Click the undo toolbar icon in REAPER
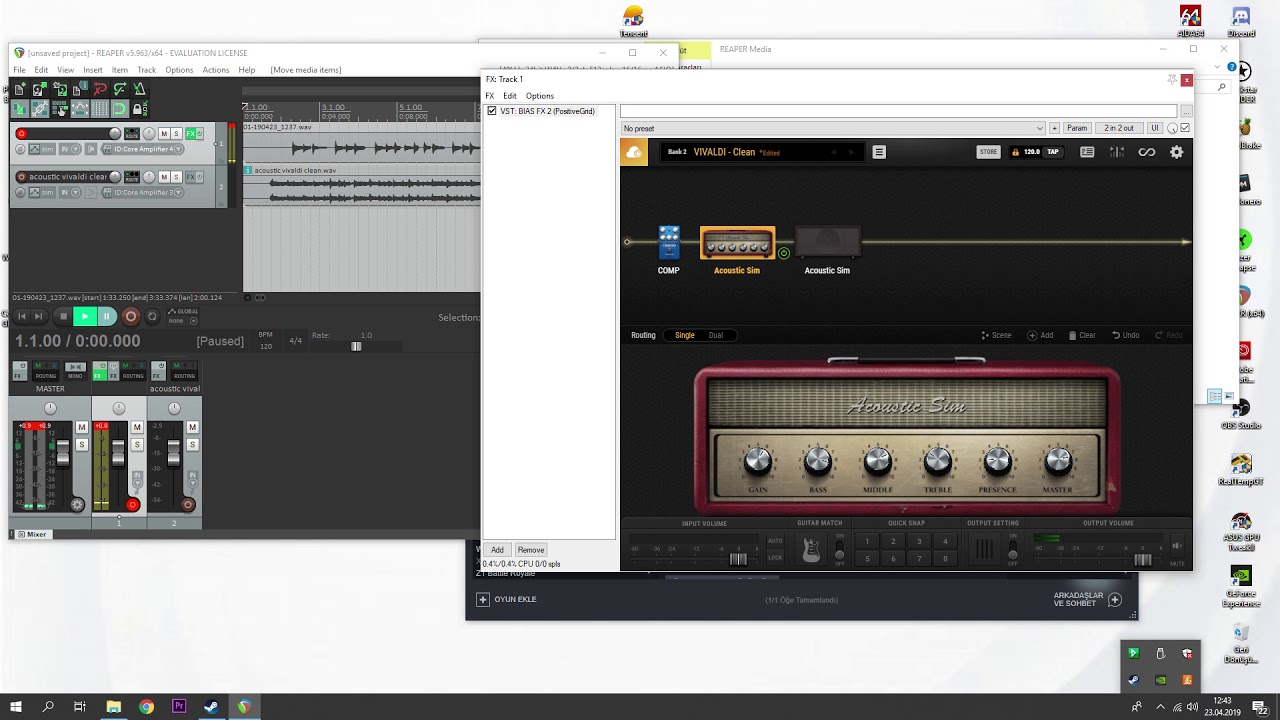The height and width of the screenshot is (720, 1280). pos(100,89)
